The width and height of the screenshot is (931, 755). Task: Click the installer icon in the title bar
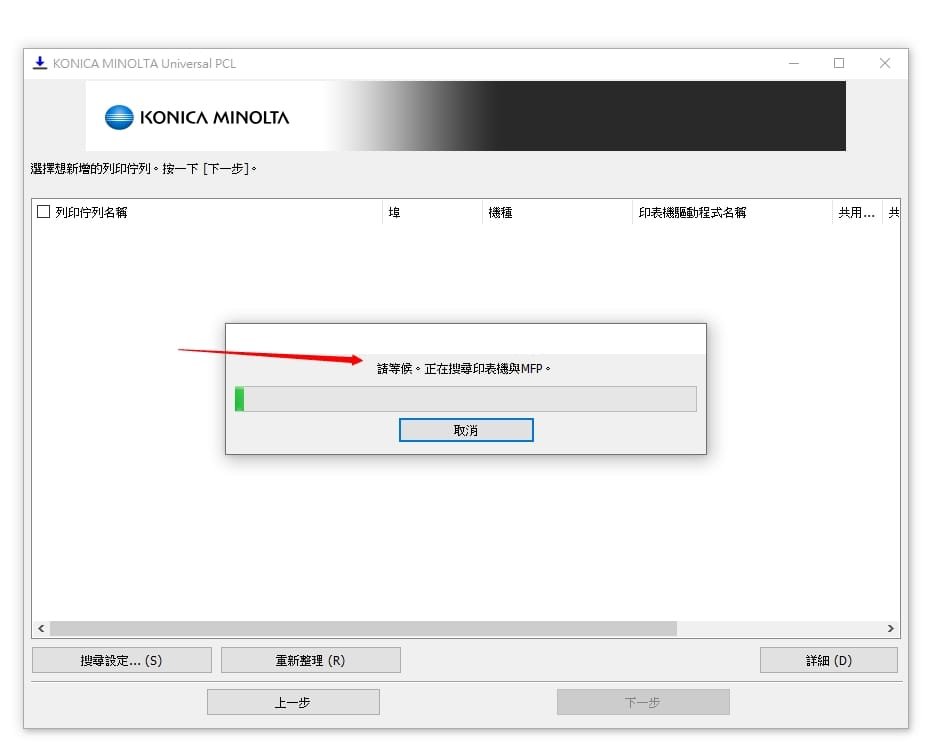40,63
